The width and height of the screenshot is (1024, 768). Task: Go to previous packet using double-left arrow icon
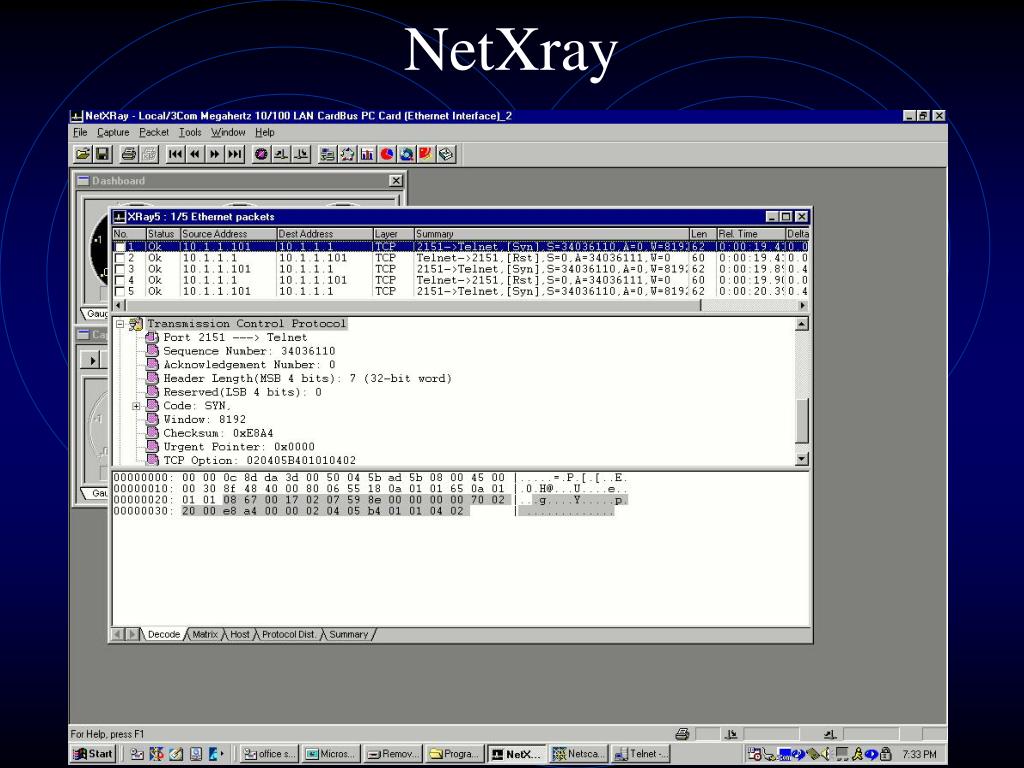click(x=195, y=154)
